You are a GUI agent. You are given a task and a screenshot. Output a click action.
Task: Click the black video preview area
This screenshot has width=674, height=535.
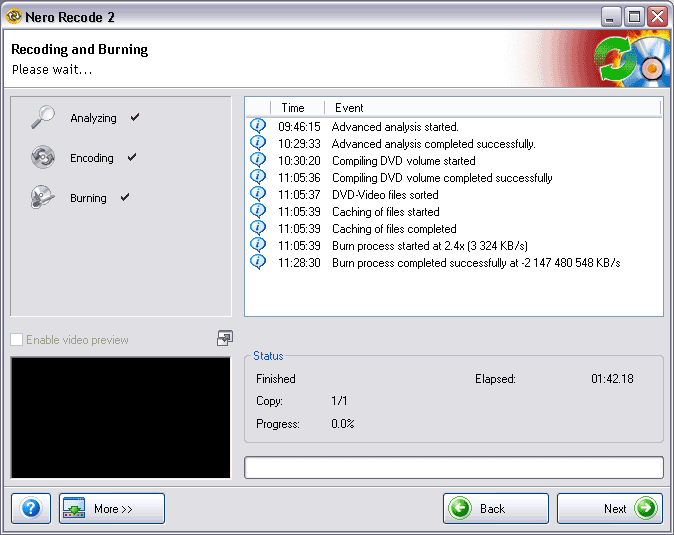pos(120,417)
